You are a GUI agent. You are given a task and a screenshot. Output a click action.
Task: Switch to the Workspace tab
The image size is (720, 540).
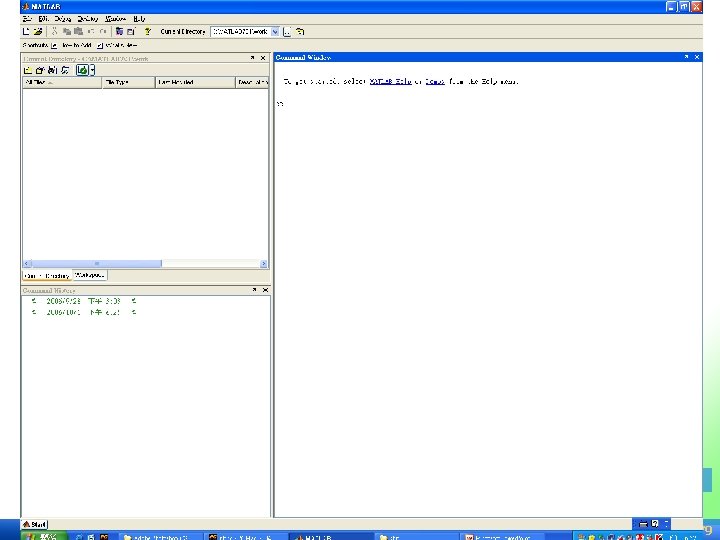(89, 275)
